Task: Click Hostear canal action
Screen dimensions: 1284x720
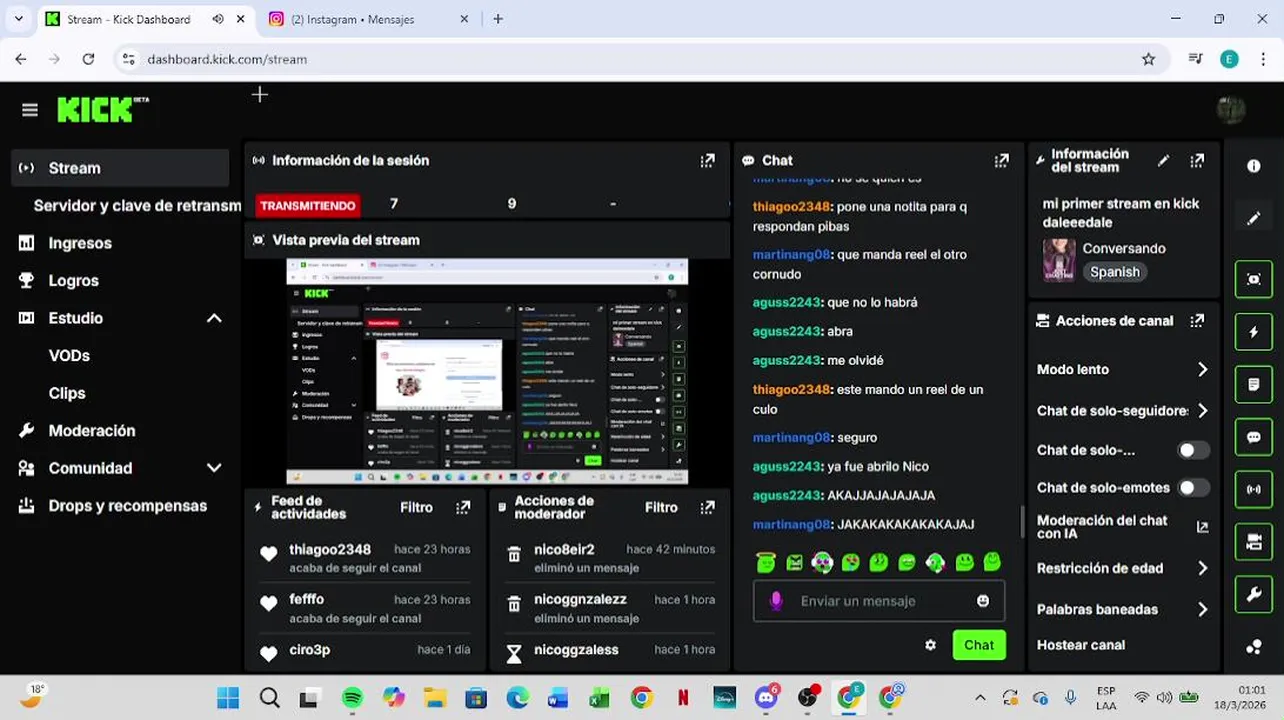Action: point(1081,645)
